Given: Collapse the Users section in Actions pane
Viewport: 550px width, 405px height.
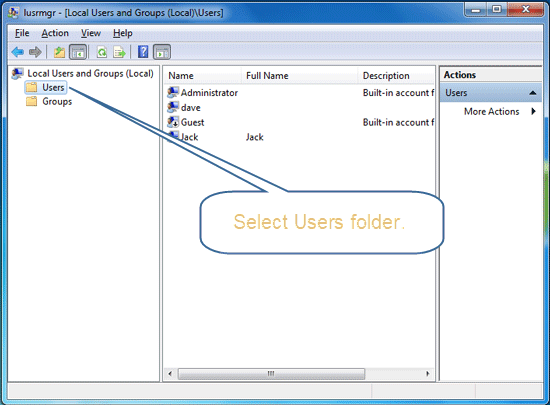Looking at the screenshot, I should (x=532, y=93).
